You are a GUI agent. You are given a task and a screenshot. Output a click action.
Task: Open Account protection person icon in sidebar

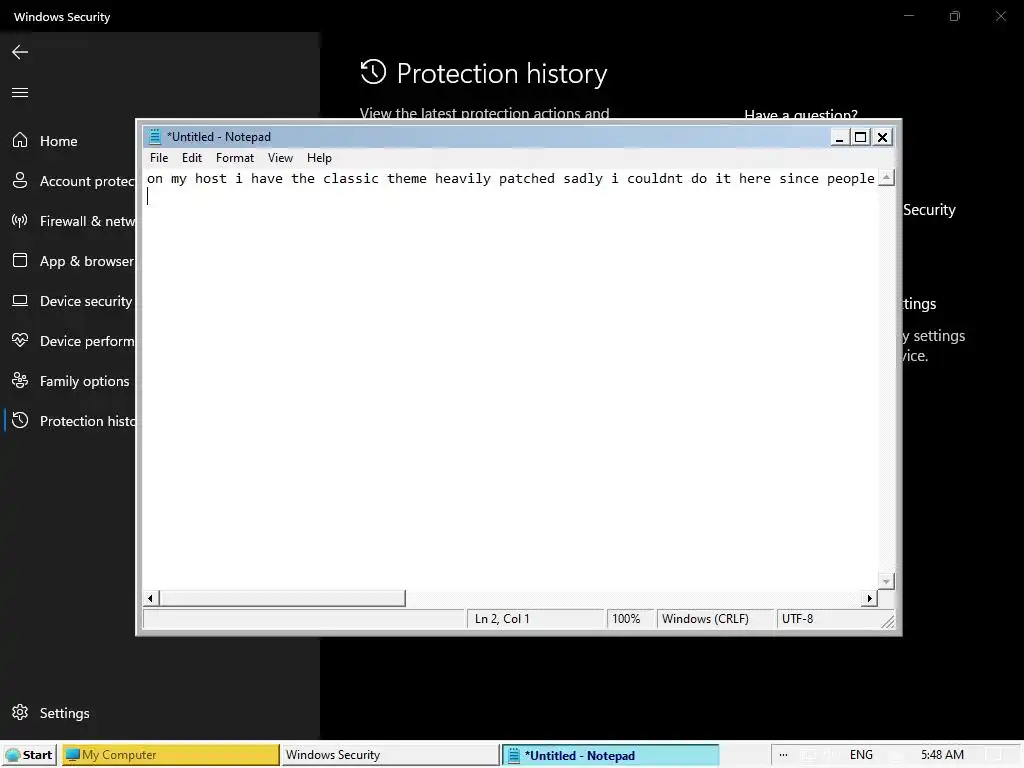pos(20,180)
